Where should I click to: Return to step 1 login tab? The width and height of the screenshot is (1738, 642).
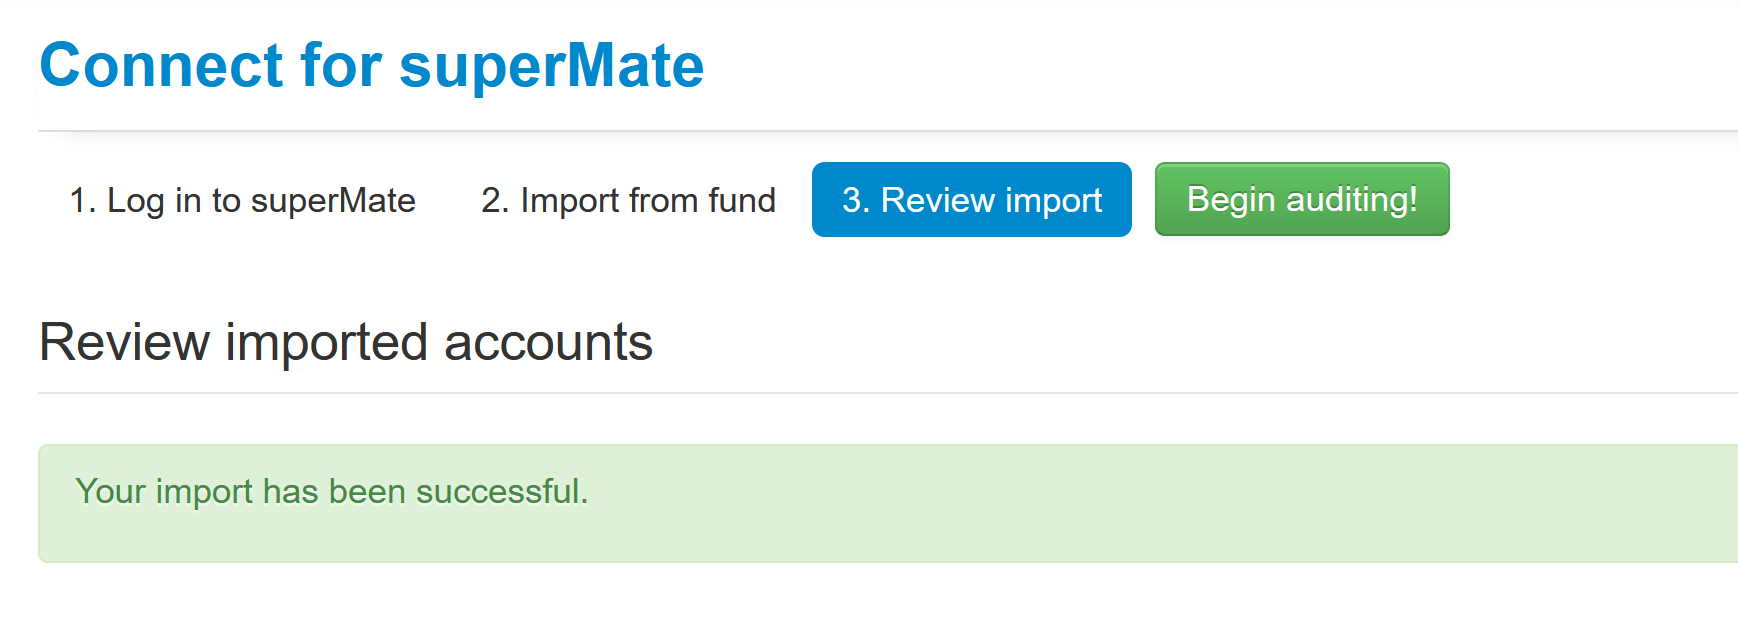coord(242,200)
